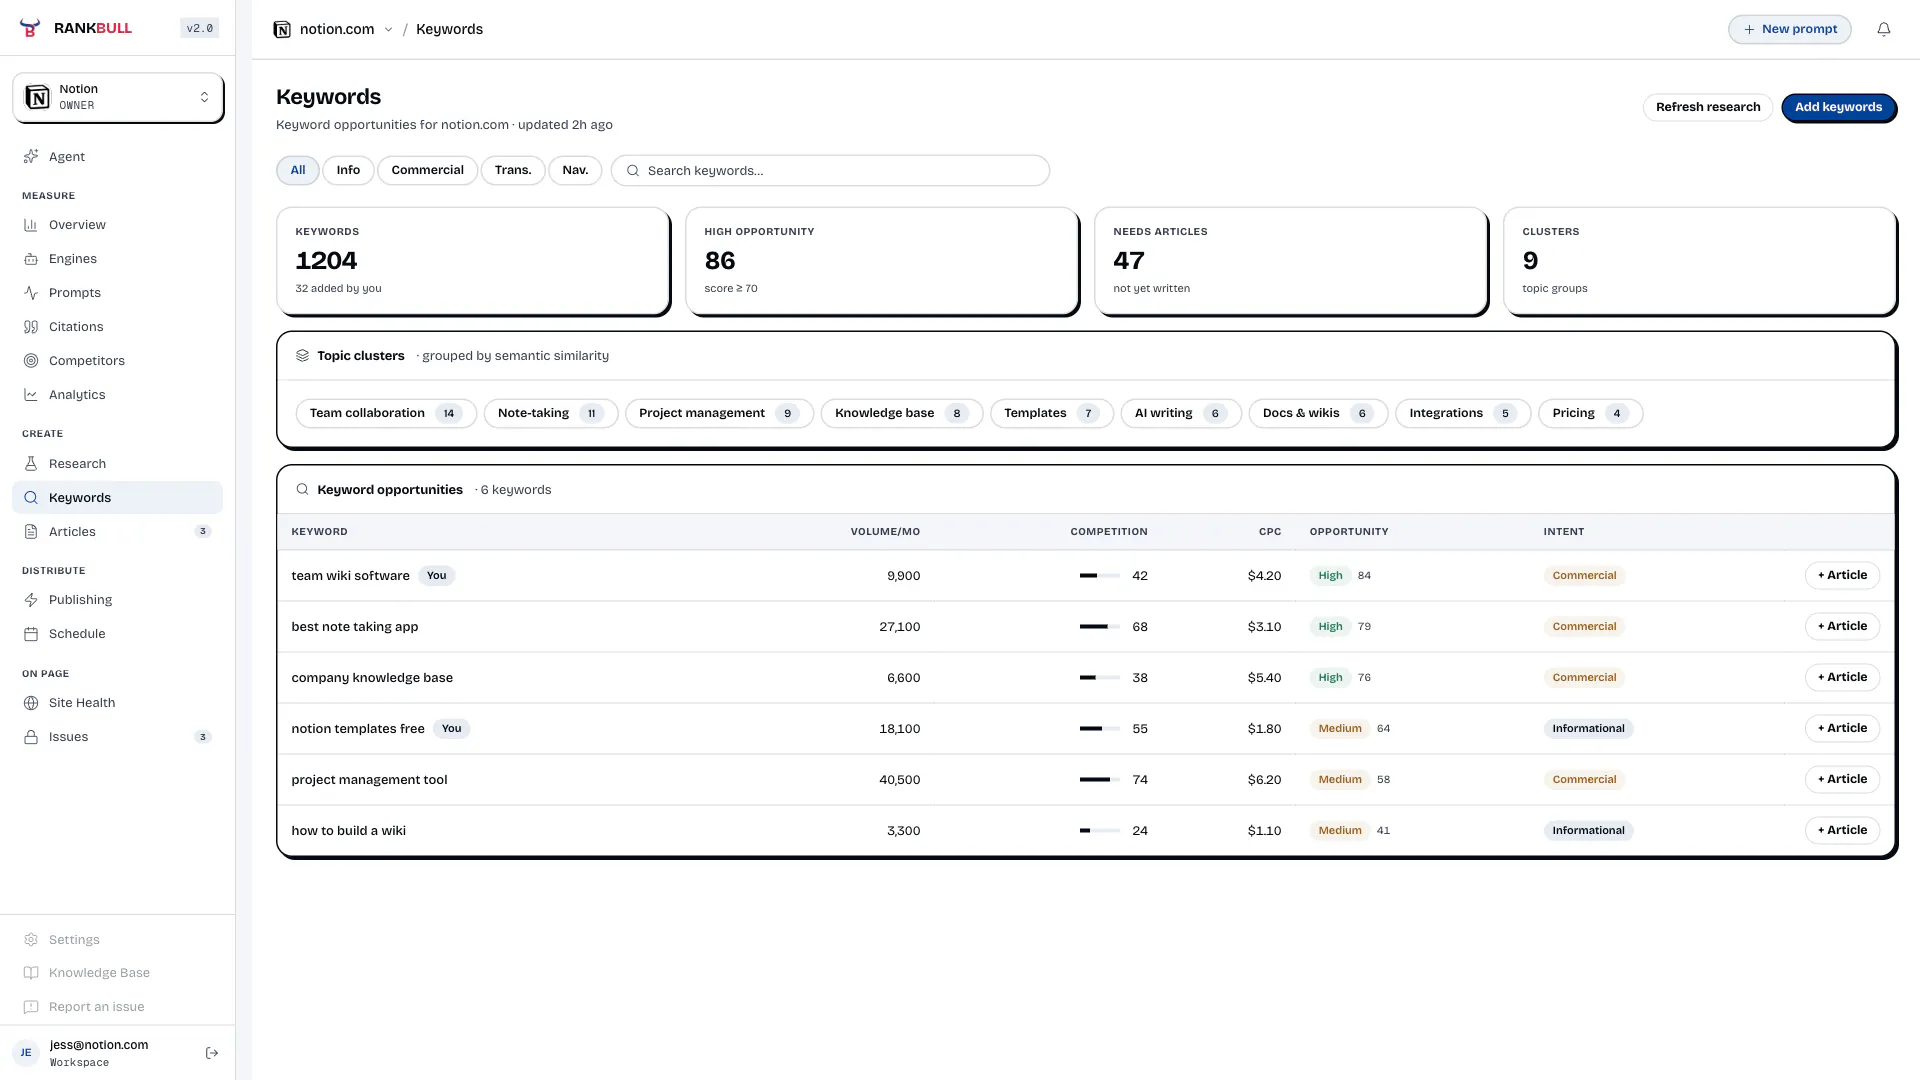The height and width of the screenshot is (1080, 1920).
Task: Click the Report an issue icon
Action: (31, 1007)
